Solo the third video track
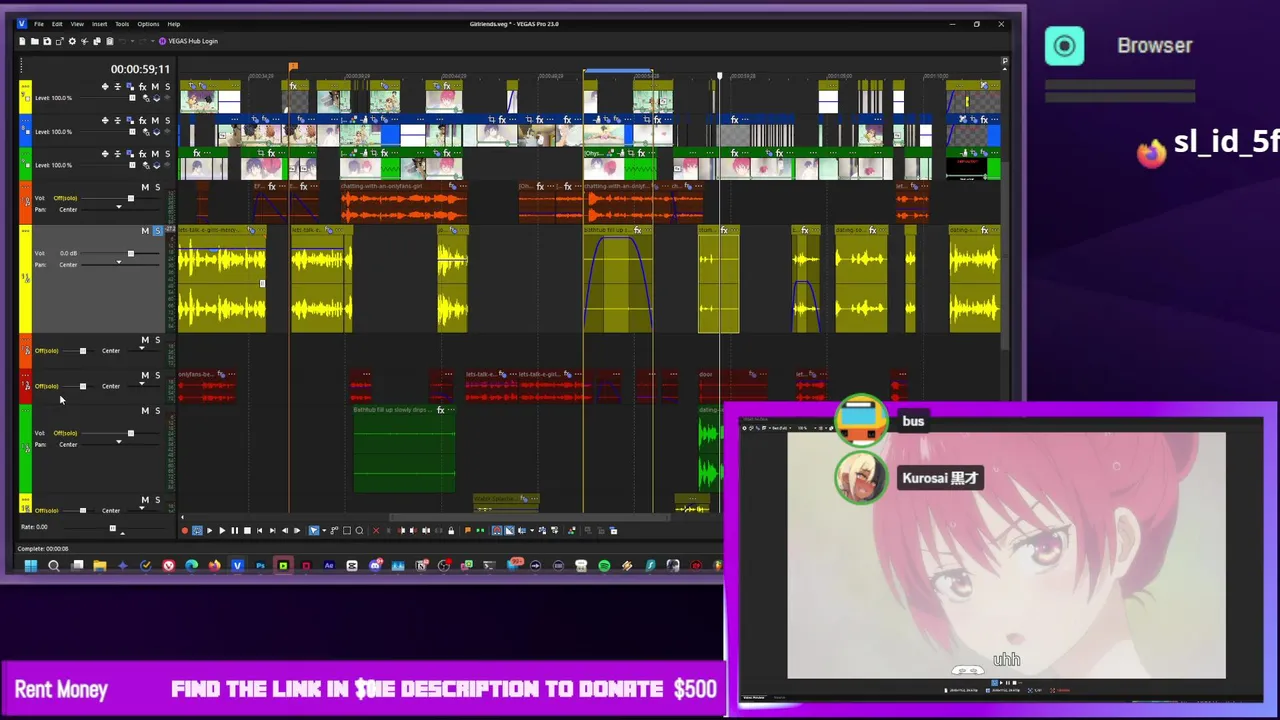Image resolution: width=1280 pixels, height=720 pixels. [x=167, y=154]
